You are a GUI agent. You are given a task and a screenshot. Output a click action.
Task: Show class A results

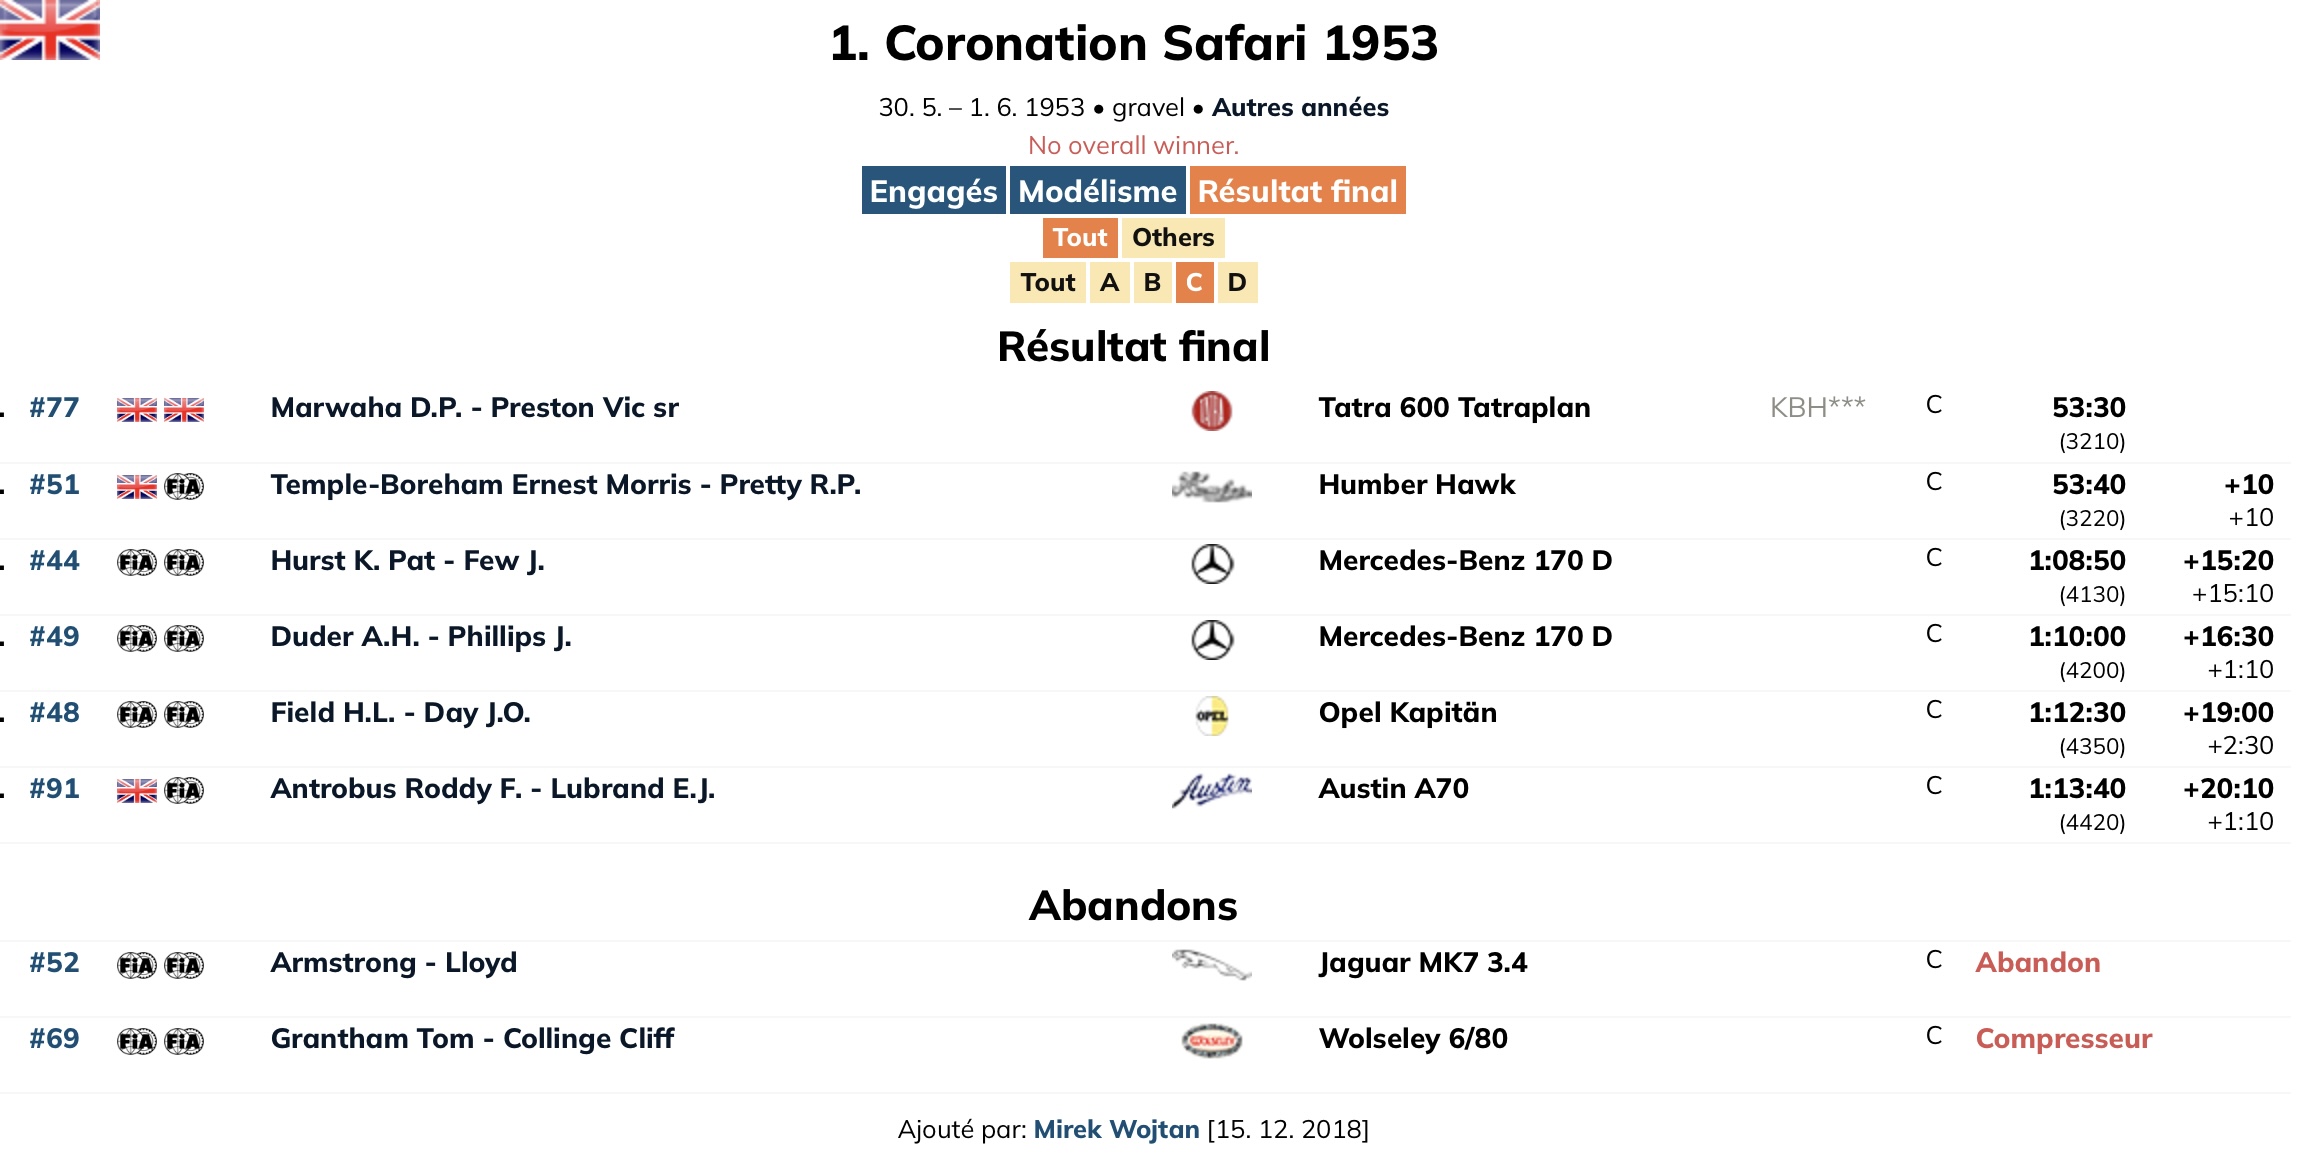[x=1109, y=283]
